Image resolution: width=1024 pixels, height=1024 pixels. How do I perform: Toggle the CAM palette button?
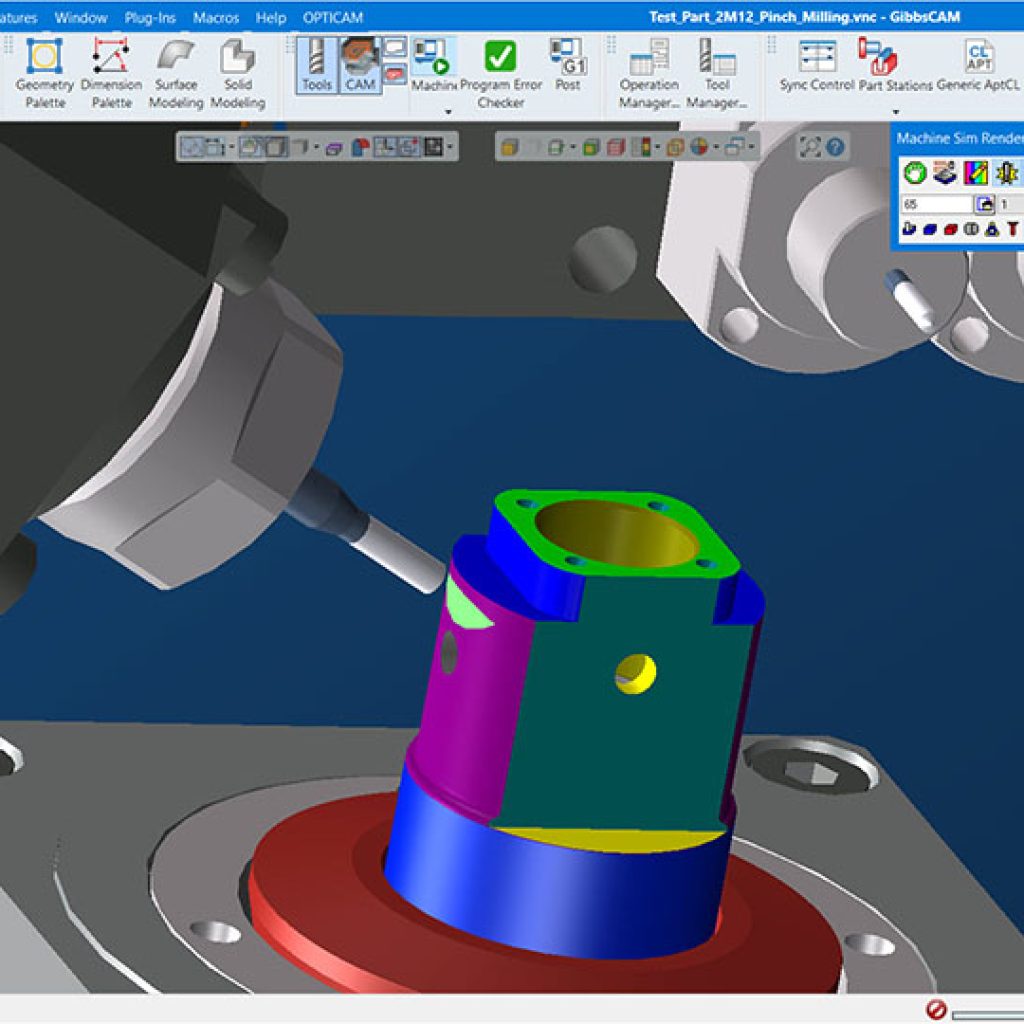pos(359,66)
